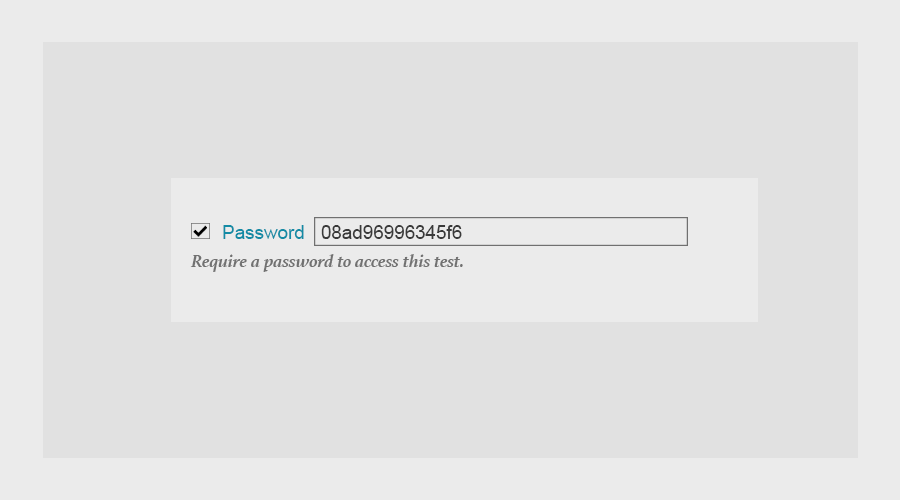The image size is (900, 500).
Task: Click the password value 08ad96996345f6
Action: click(391, 232)
